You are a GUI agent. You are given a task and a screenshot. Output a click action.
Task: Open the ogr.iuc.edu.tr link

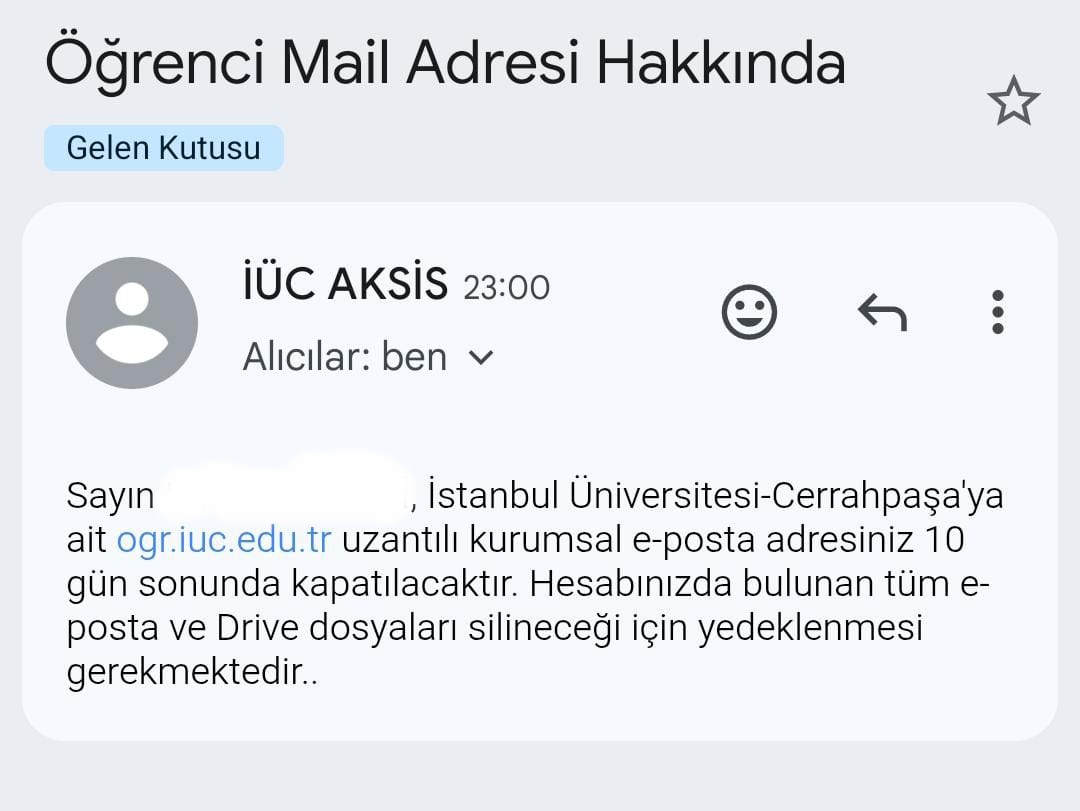[223, 540]
